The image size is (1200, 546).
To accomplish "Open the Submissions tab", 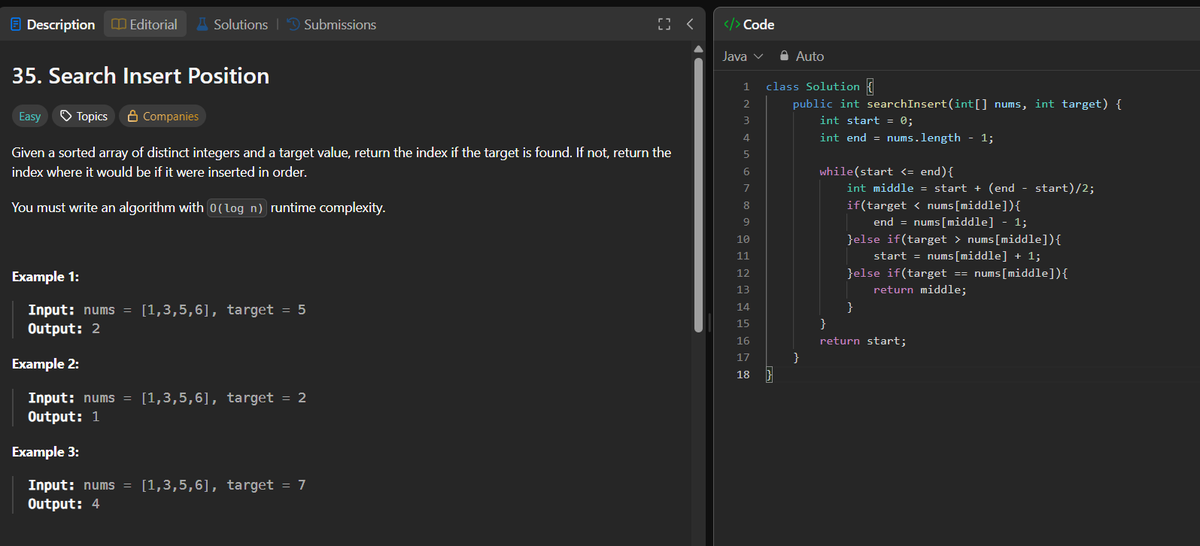I will pyautogui.click(x=331, y=24).
